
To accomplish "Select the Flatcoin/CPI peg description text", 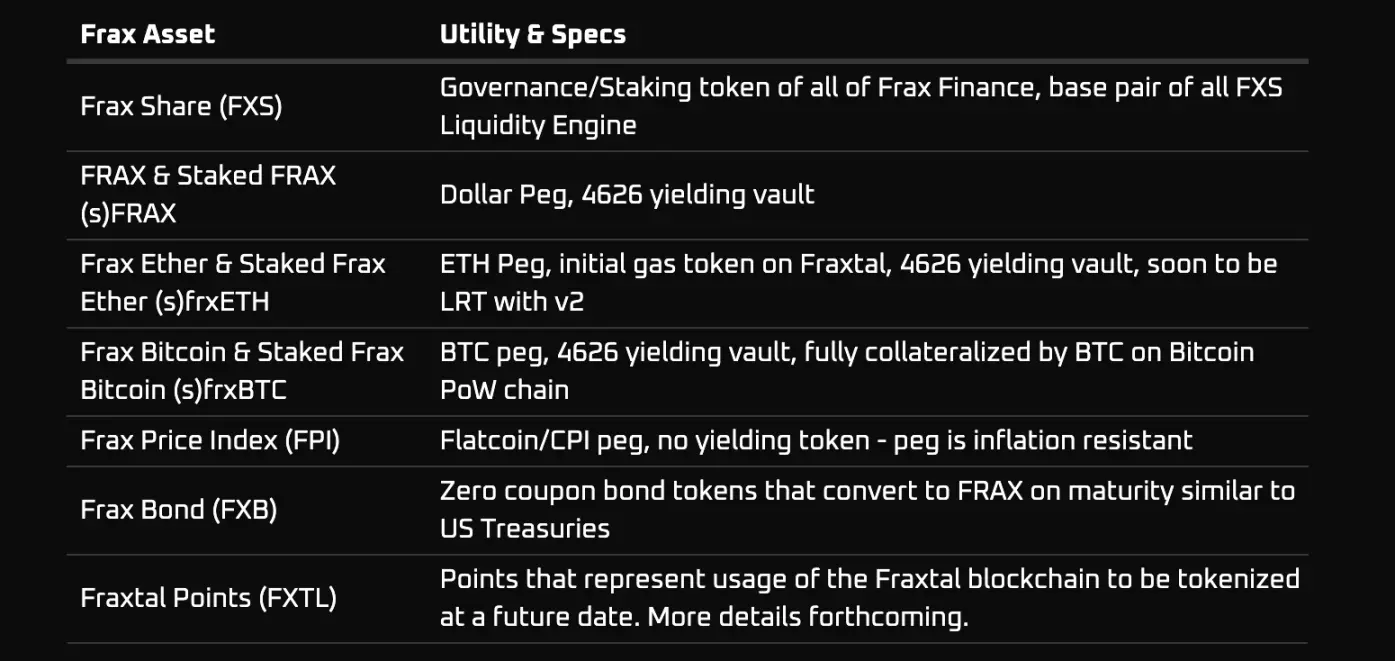I will [816, 440].
